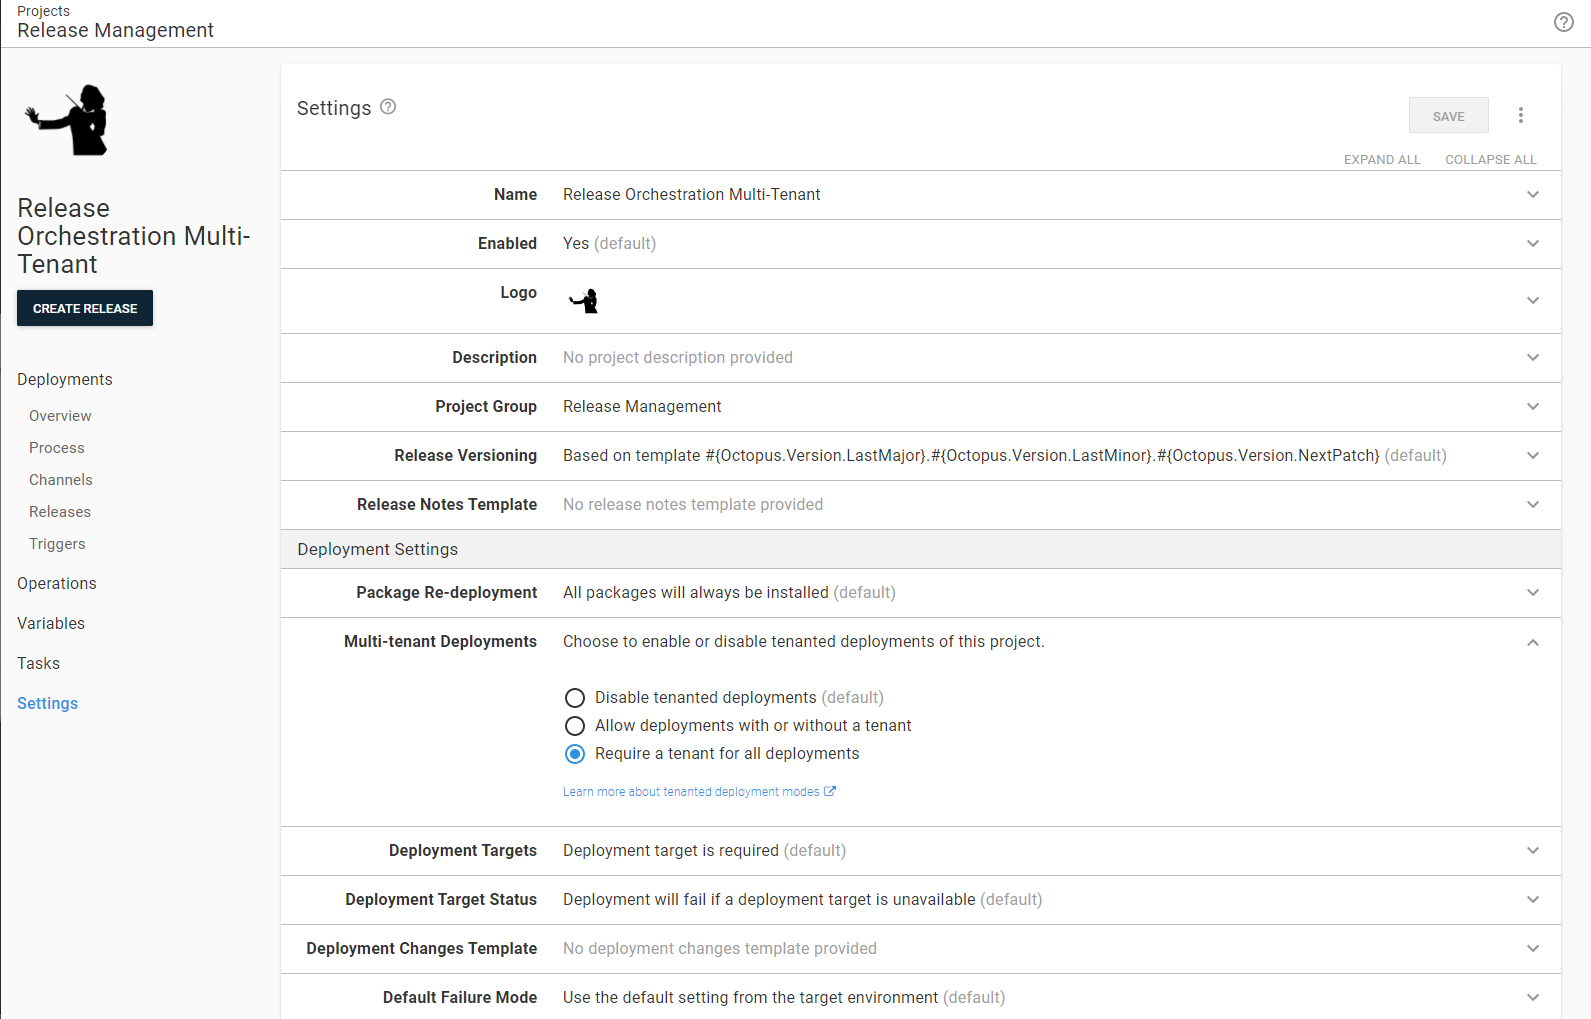
Task: Select Settings in sidebar
Action: click(x=47, y=703)
